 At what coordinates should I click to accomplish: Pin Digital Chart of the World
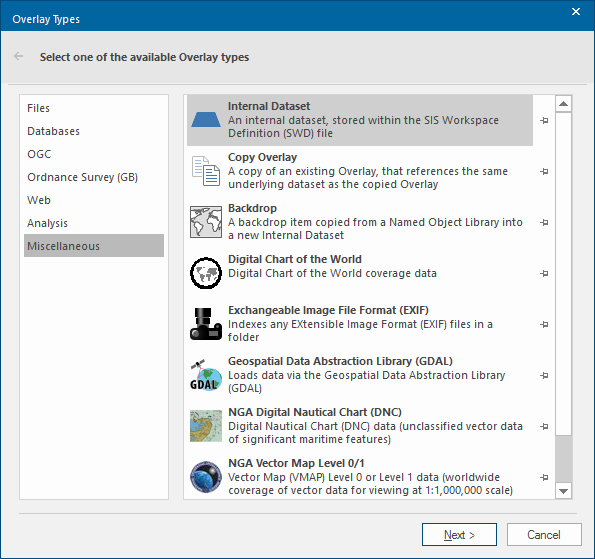pos(544,273)
